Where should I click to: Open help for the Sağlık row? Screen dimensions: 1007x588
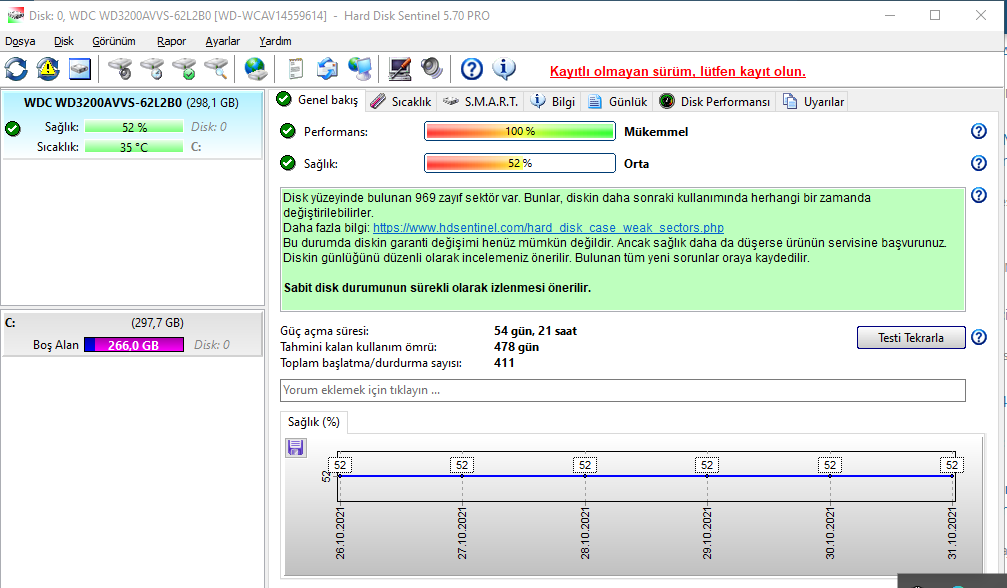[x=979, y=163]
